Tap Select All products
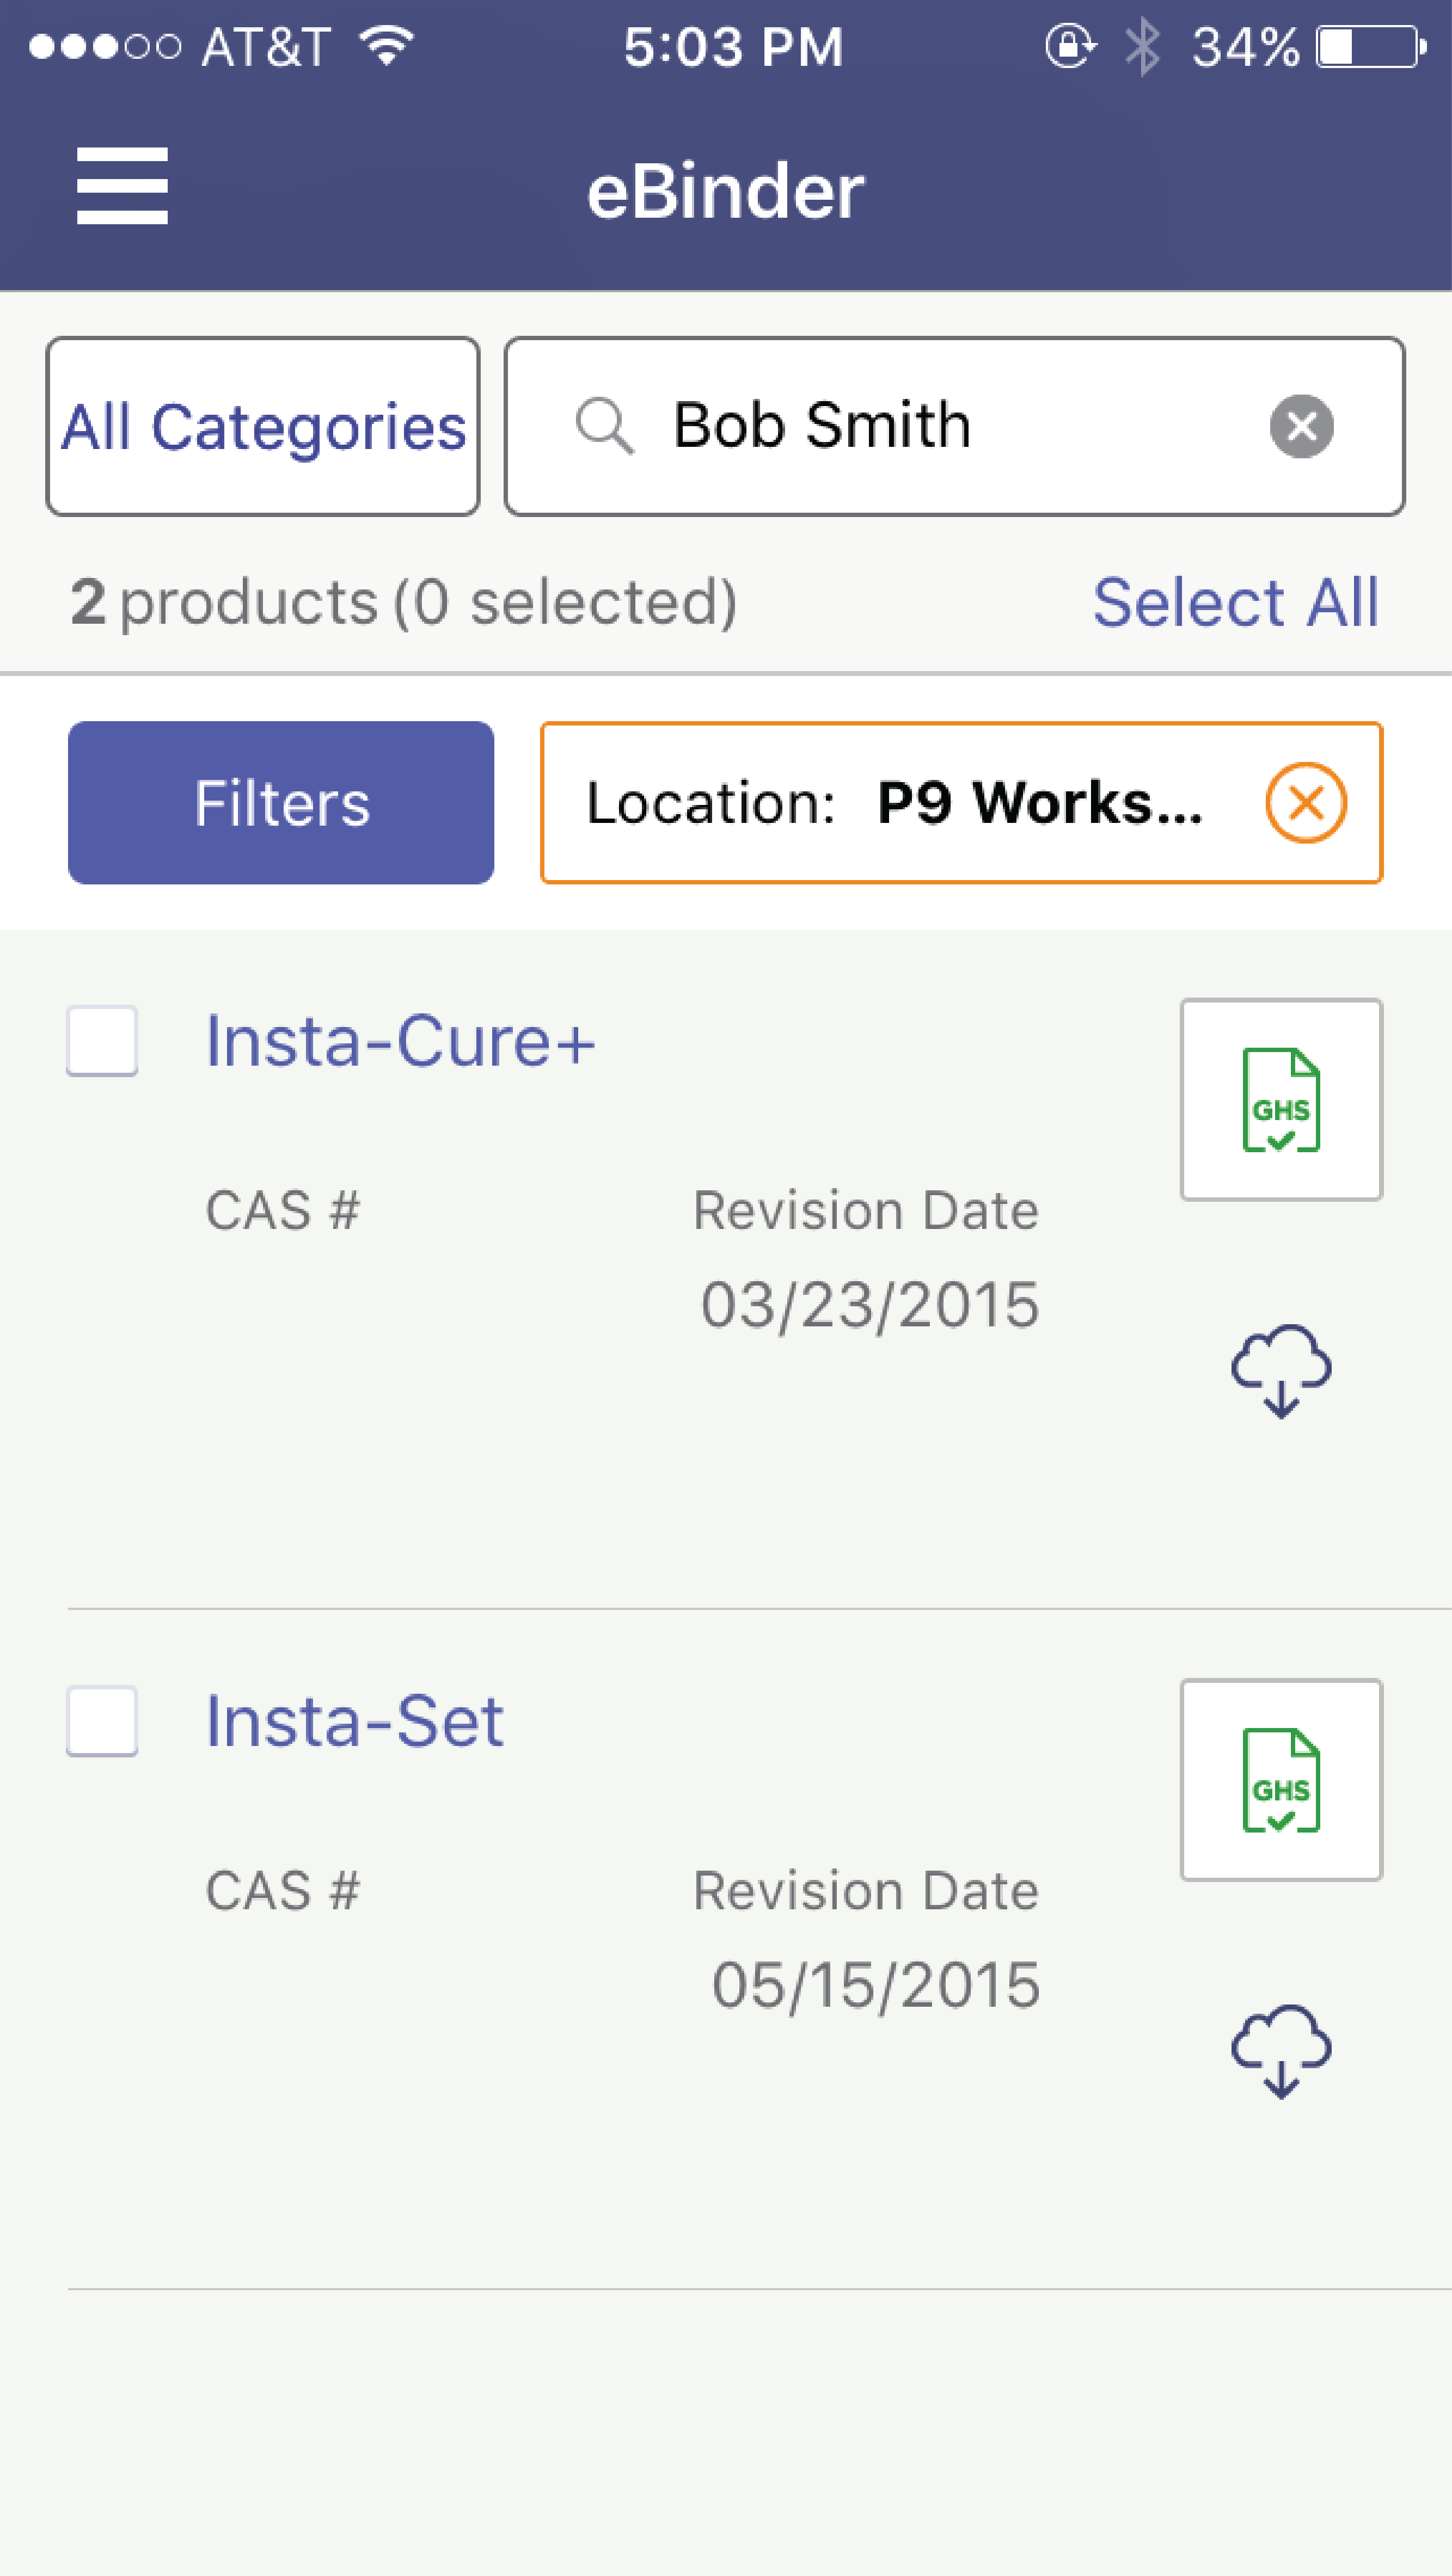Screen dimensions: 1452x2576 coord(1235,603)
